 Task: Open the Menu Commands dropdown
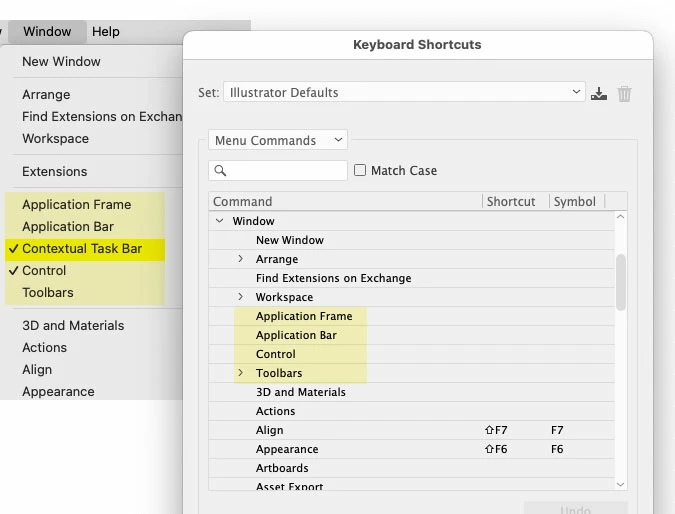278,140
